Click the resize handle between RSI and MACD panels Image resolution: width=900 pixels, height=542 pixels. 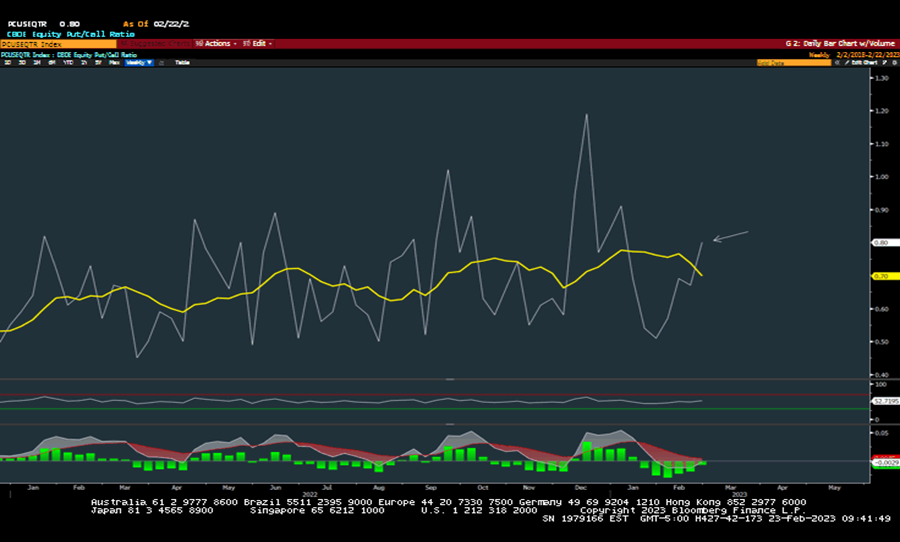pos(450,424)
